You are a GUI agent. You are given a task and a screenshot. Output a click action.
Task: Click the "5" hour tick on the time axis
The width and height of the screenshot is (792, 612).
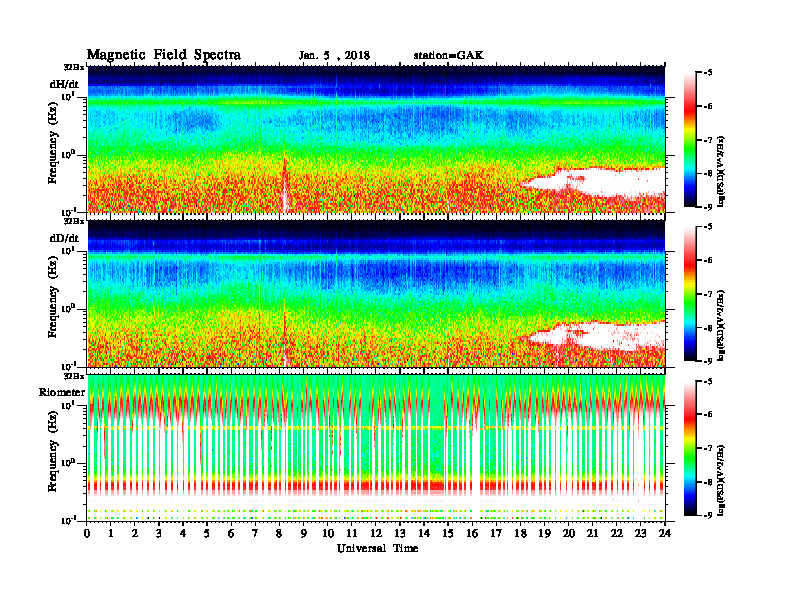point(207,533)
